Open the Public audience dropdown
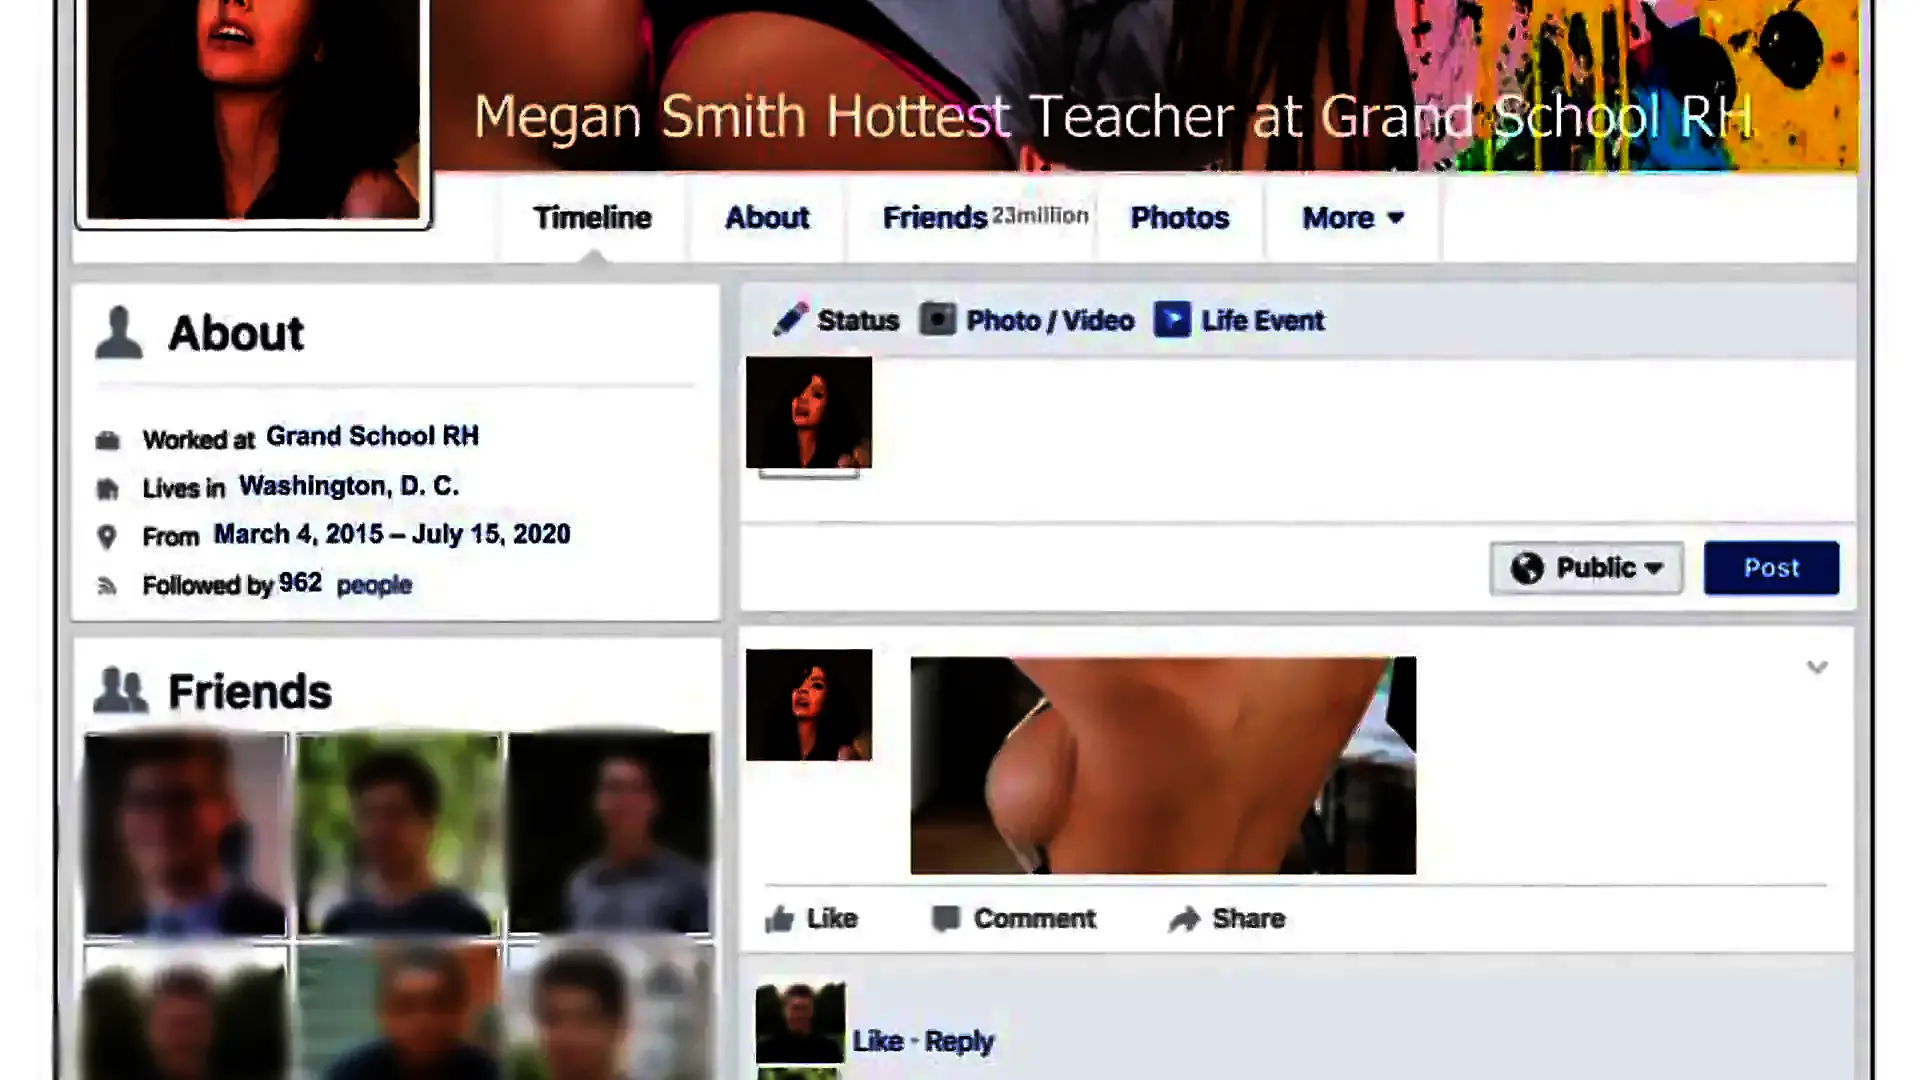This screenshot has height=1080, width=1920. [1587, 568]
